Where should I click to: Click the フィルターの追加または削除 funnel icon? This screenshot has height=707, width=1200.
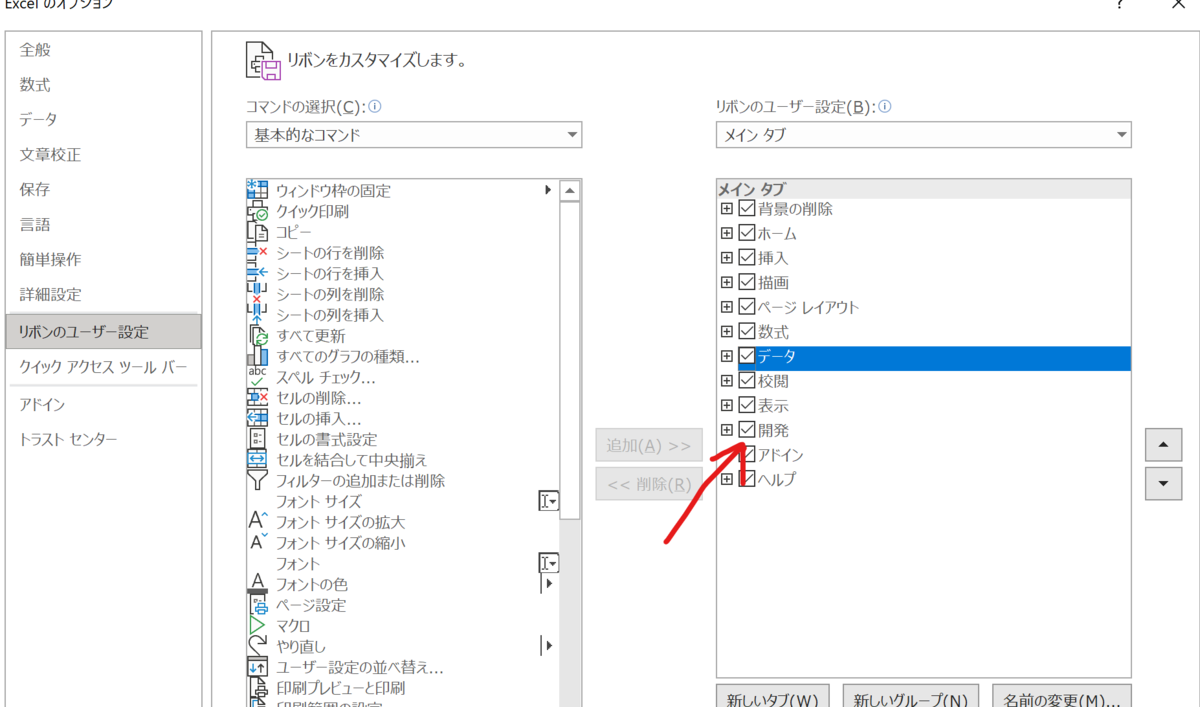[257, 481]
